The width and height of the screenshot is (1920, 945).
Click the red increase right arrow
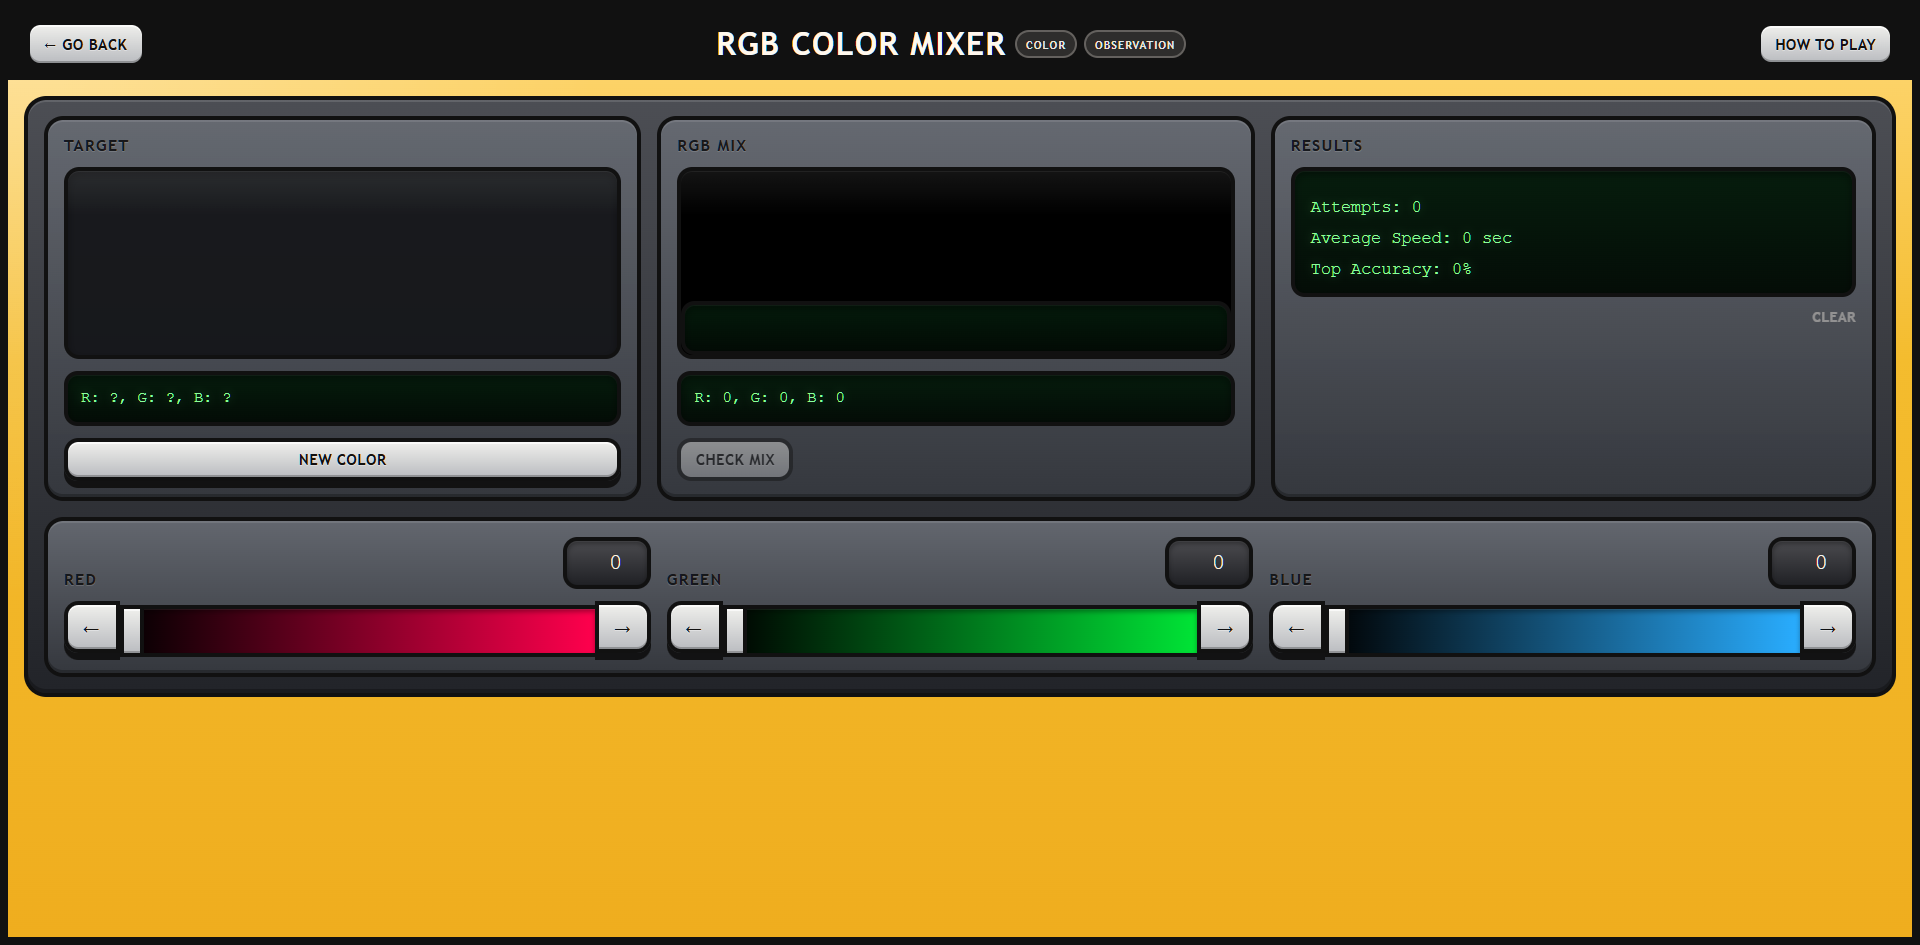pyautogui.click(x=622, y=629)
